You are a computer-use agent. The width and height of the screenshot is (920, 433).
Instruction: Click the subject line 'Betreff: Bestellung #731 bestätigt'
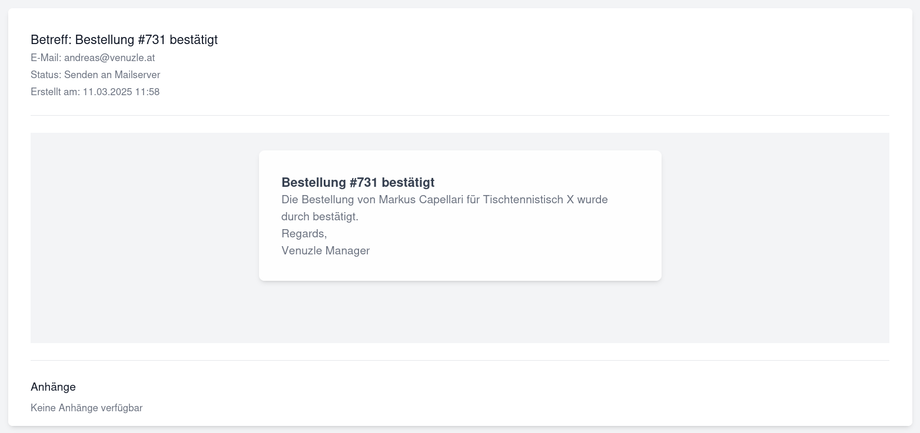point(124,40)
